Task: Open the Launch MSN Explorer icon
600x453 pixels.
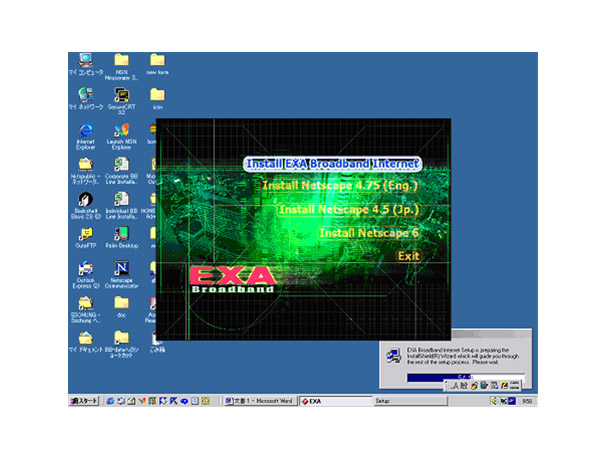Action: pos(121,131)
